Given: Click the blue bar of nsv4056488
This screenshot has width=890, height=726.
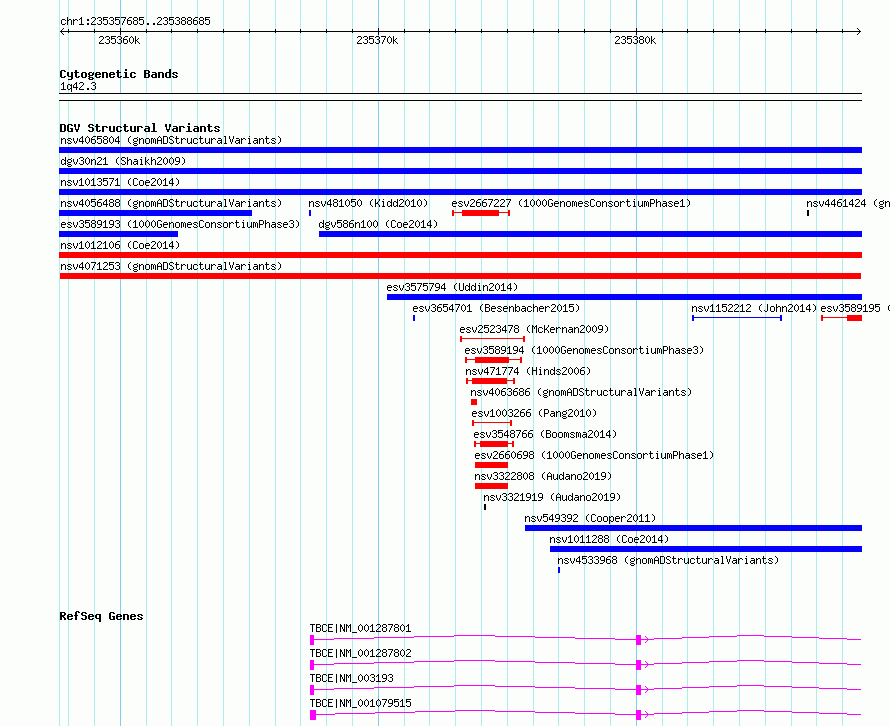Looking at the screenshot, I should click(156, 213).
